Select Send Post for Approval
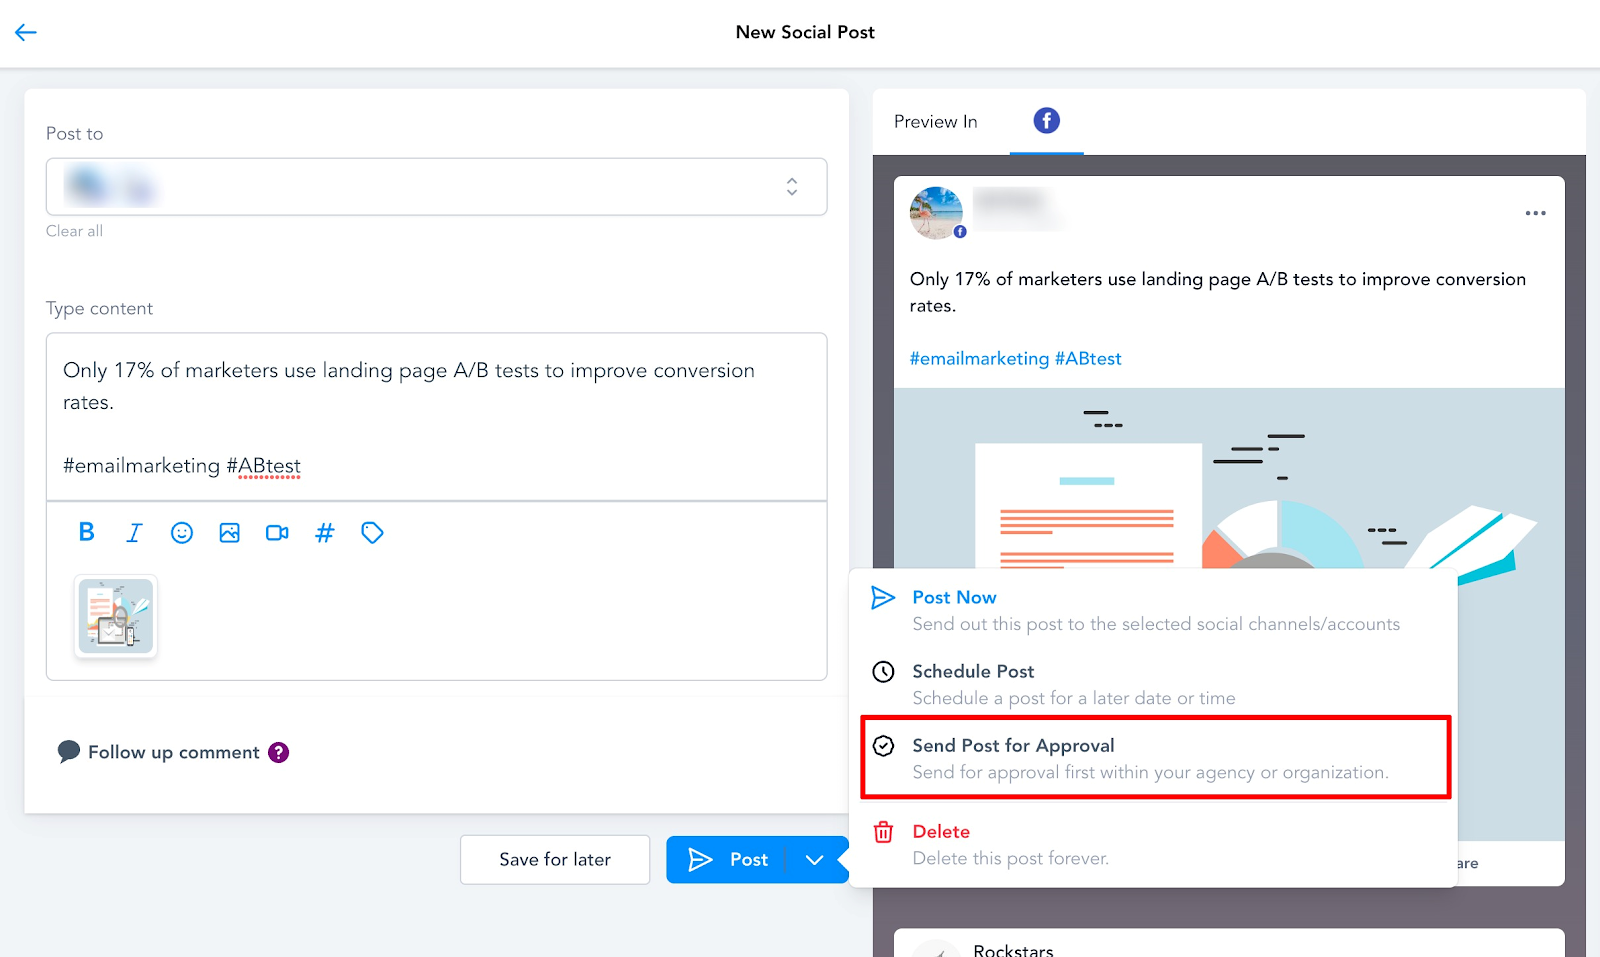Viewport: 1600px width, 957px height. pyautogui.click(x=1155, y=758)
